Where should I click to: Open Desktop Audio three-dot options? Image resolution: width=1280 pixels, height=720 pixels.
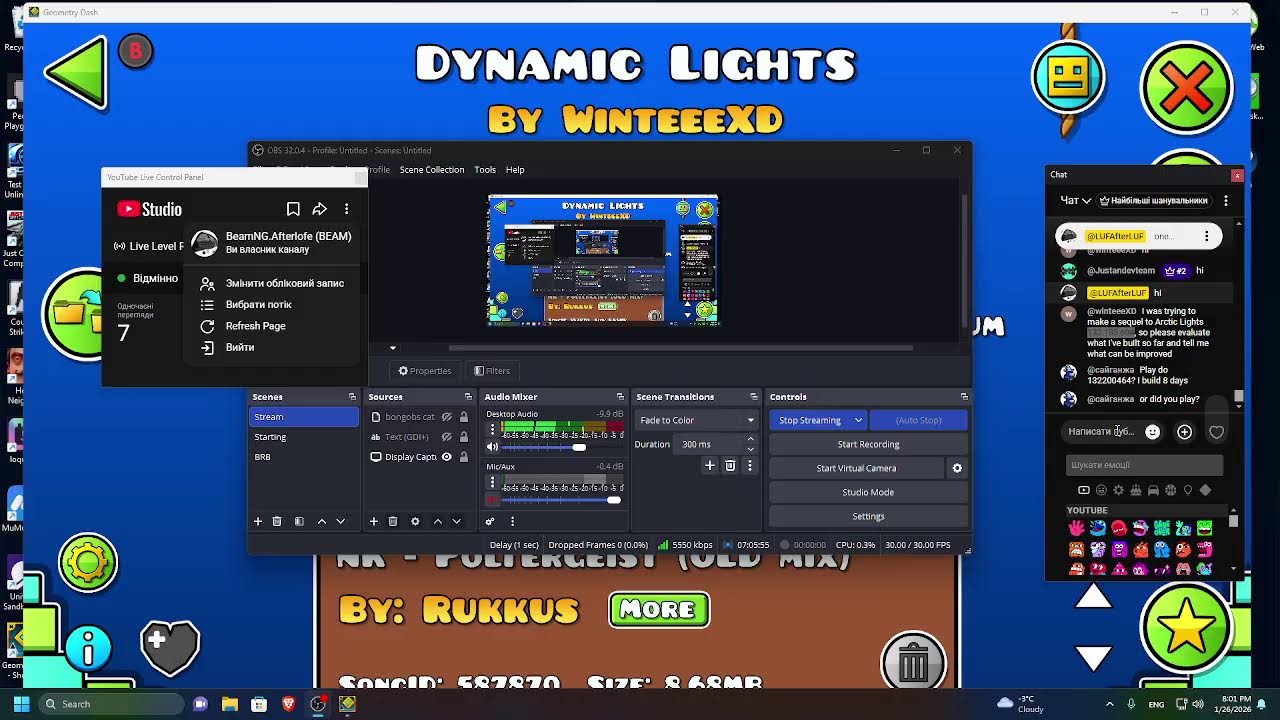click(492, 429)
